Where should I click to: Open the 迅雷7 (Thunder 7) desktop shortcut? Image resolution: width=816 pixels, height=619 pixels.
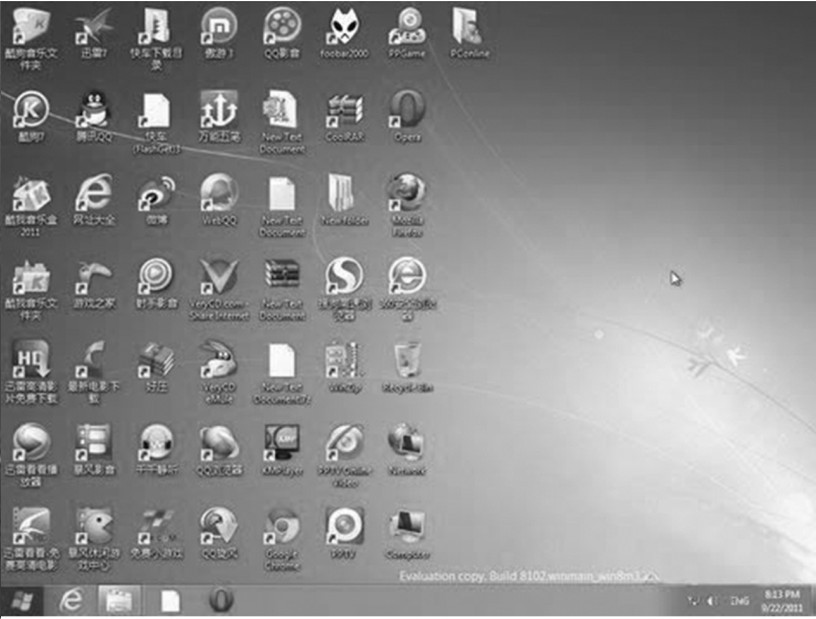click(94, 33)
